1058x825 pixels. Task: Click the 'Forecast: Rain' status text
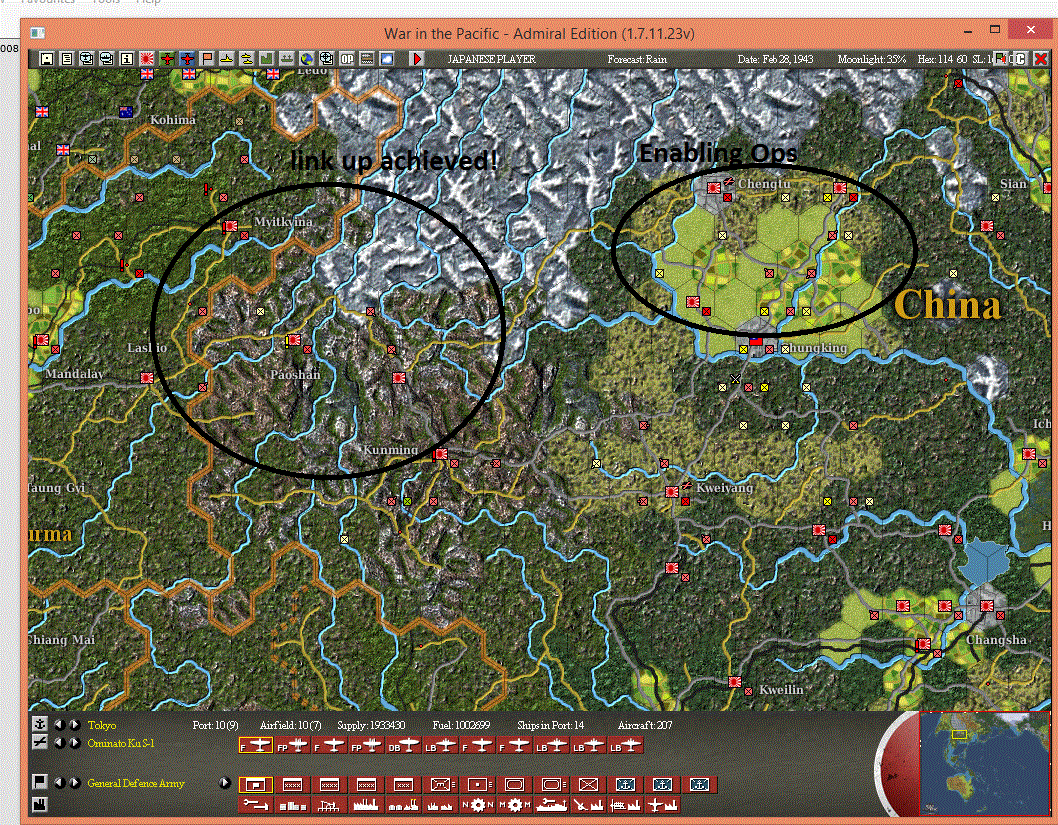click(x=637, y=59)
